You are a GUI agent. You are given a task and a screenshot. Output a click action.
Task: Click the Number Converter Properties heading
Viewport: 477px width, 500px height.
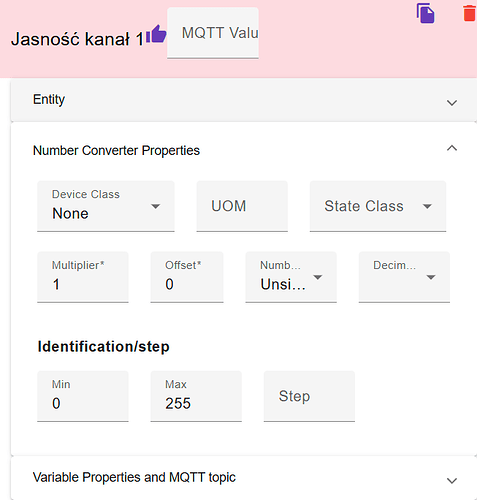point(116,150)
